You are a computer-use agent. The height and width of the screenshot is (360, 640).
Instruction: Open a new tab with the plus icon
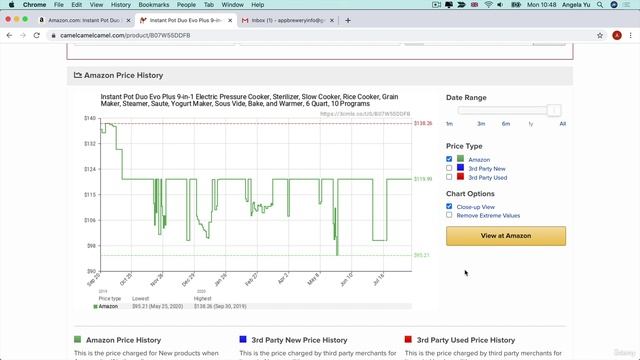point(348,20)
